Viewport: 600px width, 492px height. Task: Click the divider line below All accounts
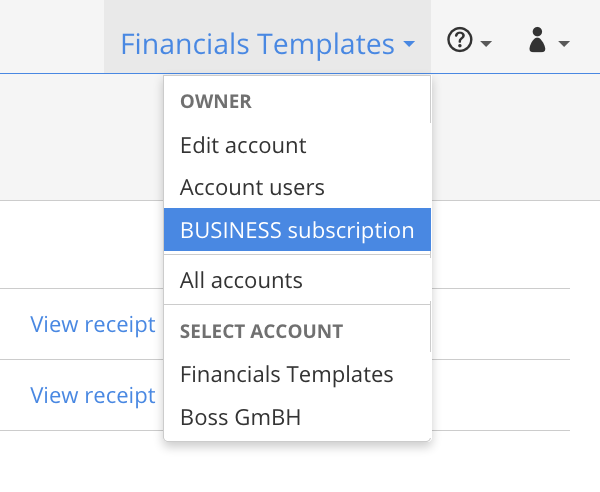[x=297, y=305]
